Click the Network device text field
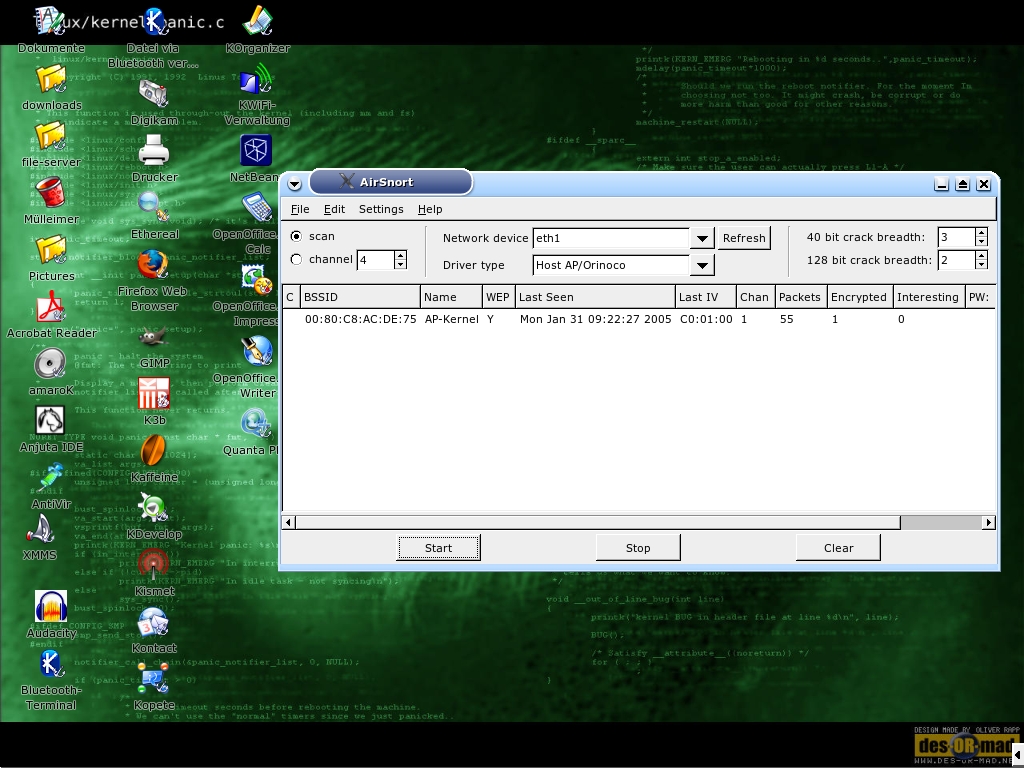 611,238
